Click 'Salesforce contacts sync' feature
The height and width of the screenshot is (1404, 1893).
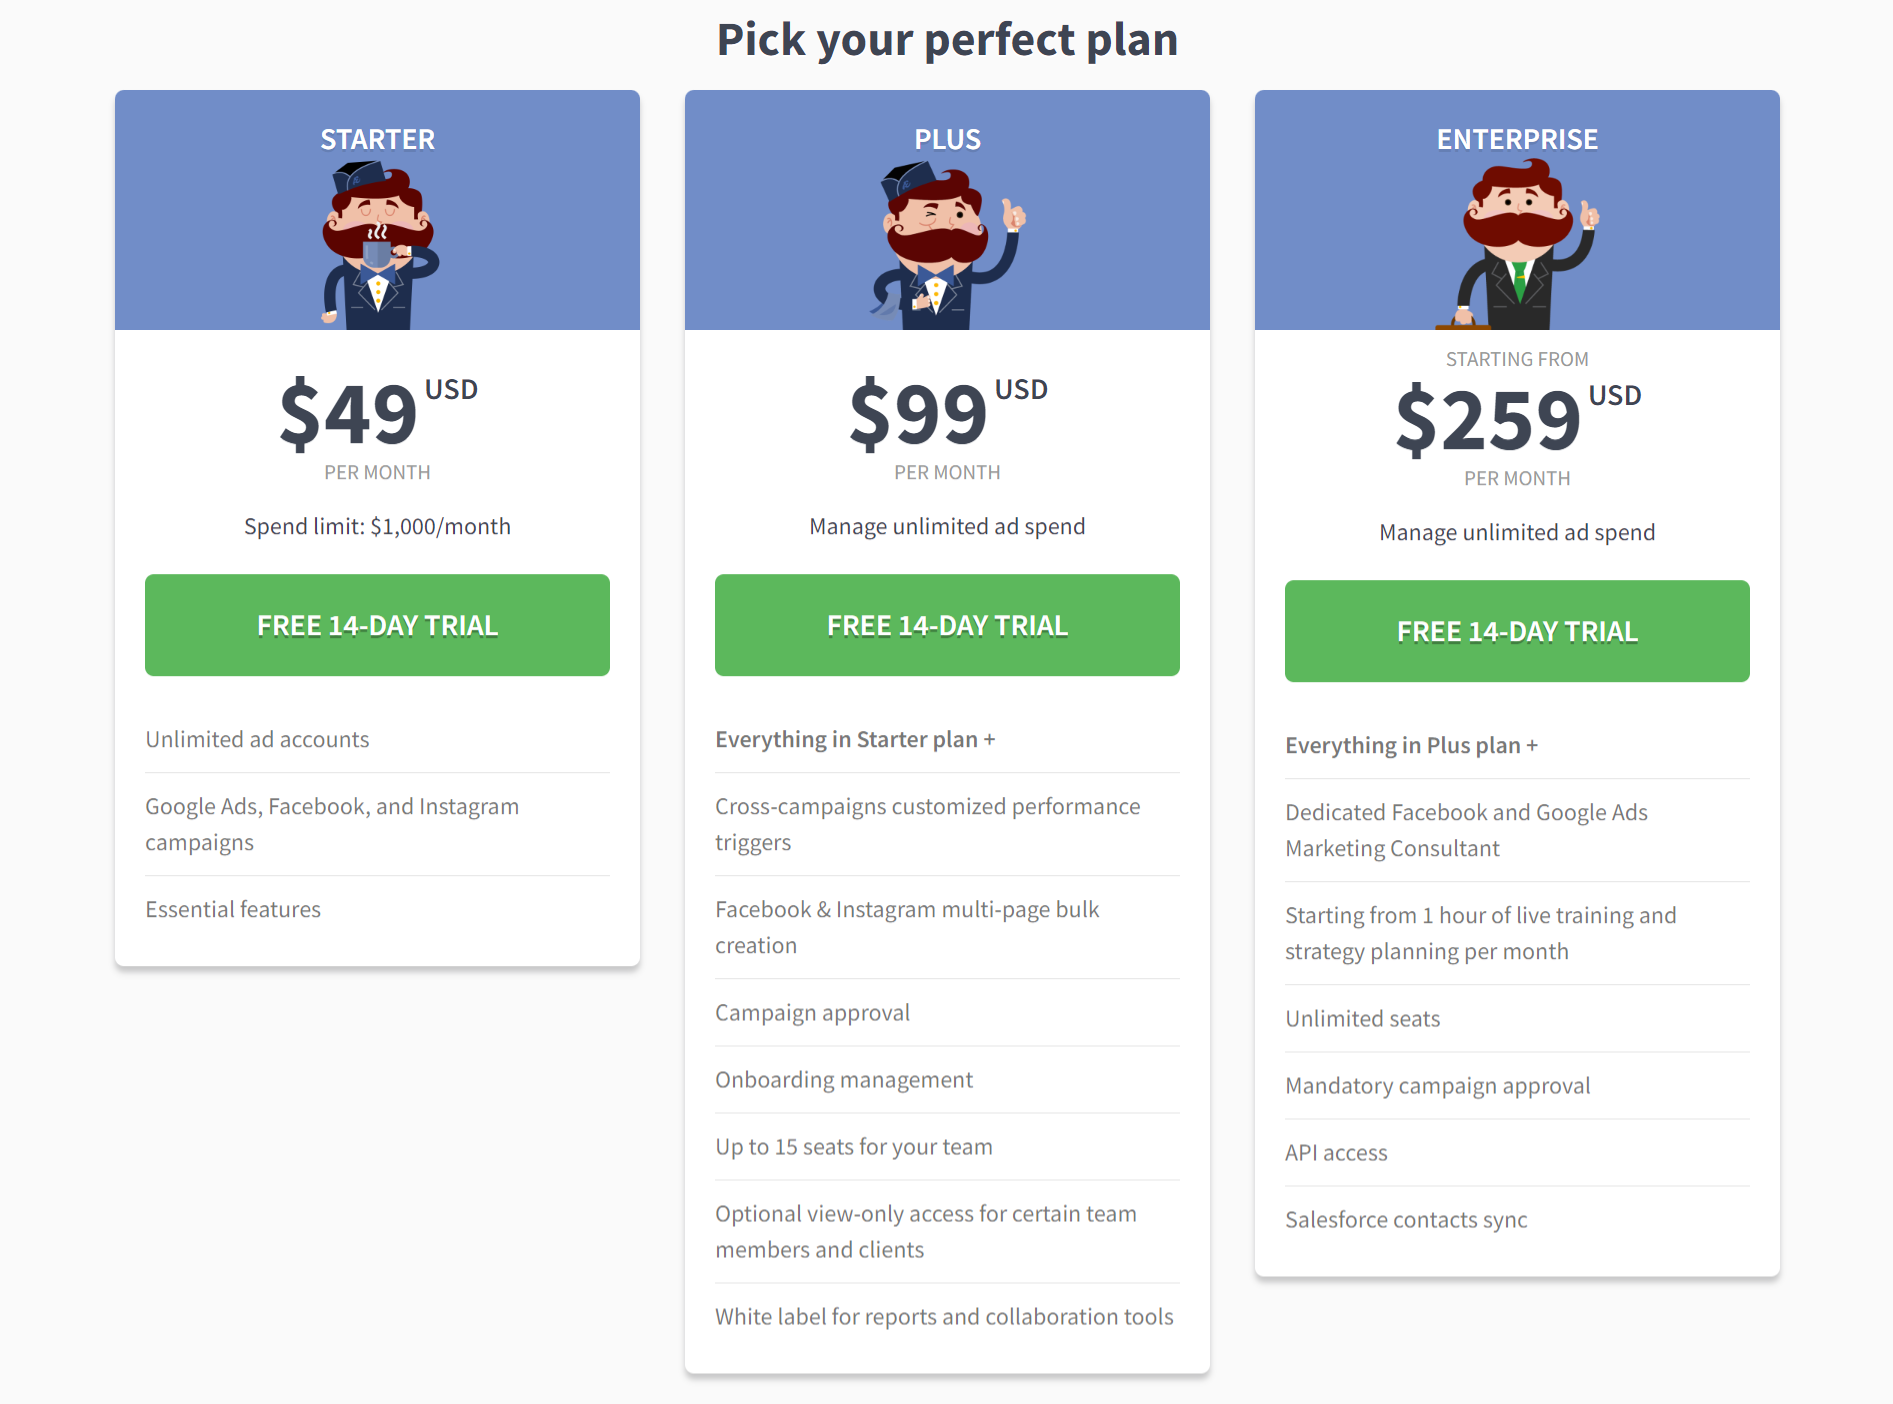(x=1406, y=1219)
